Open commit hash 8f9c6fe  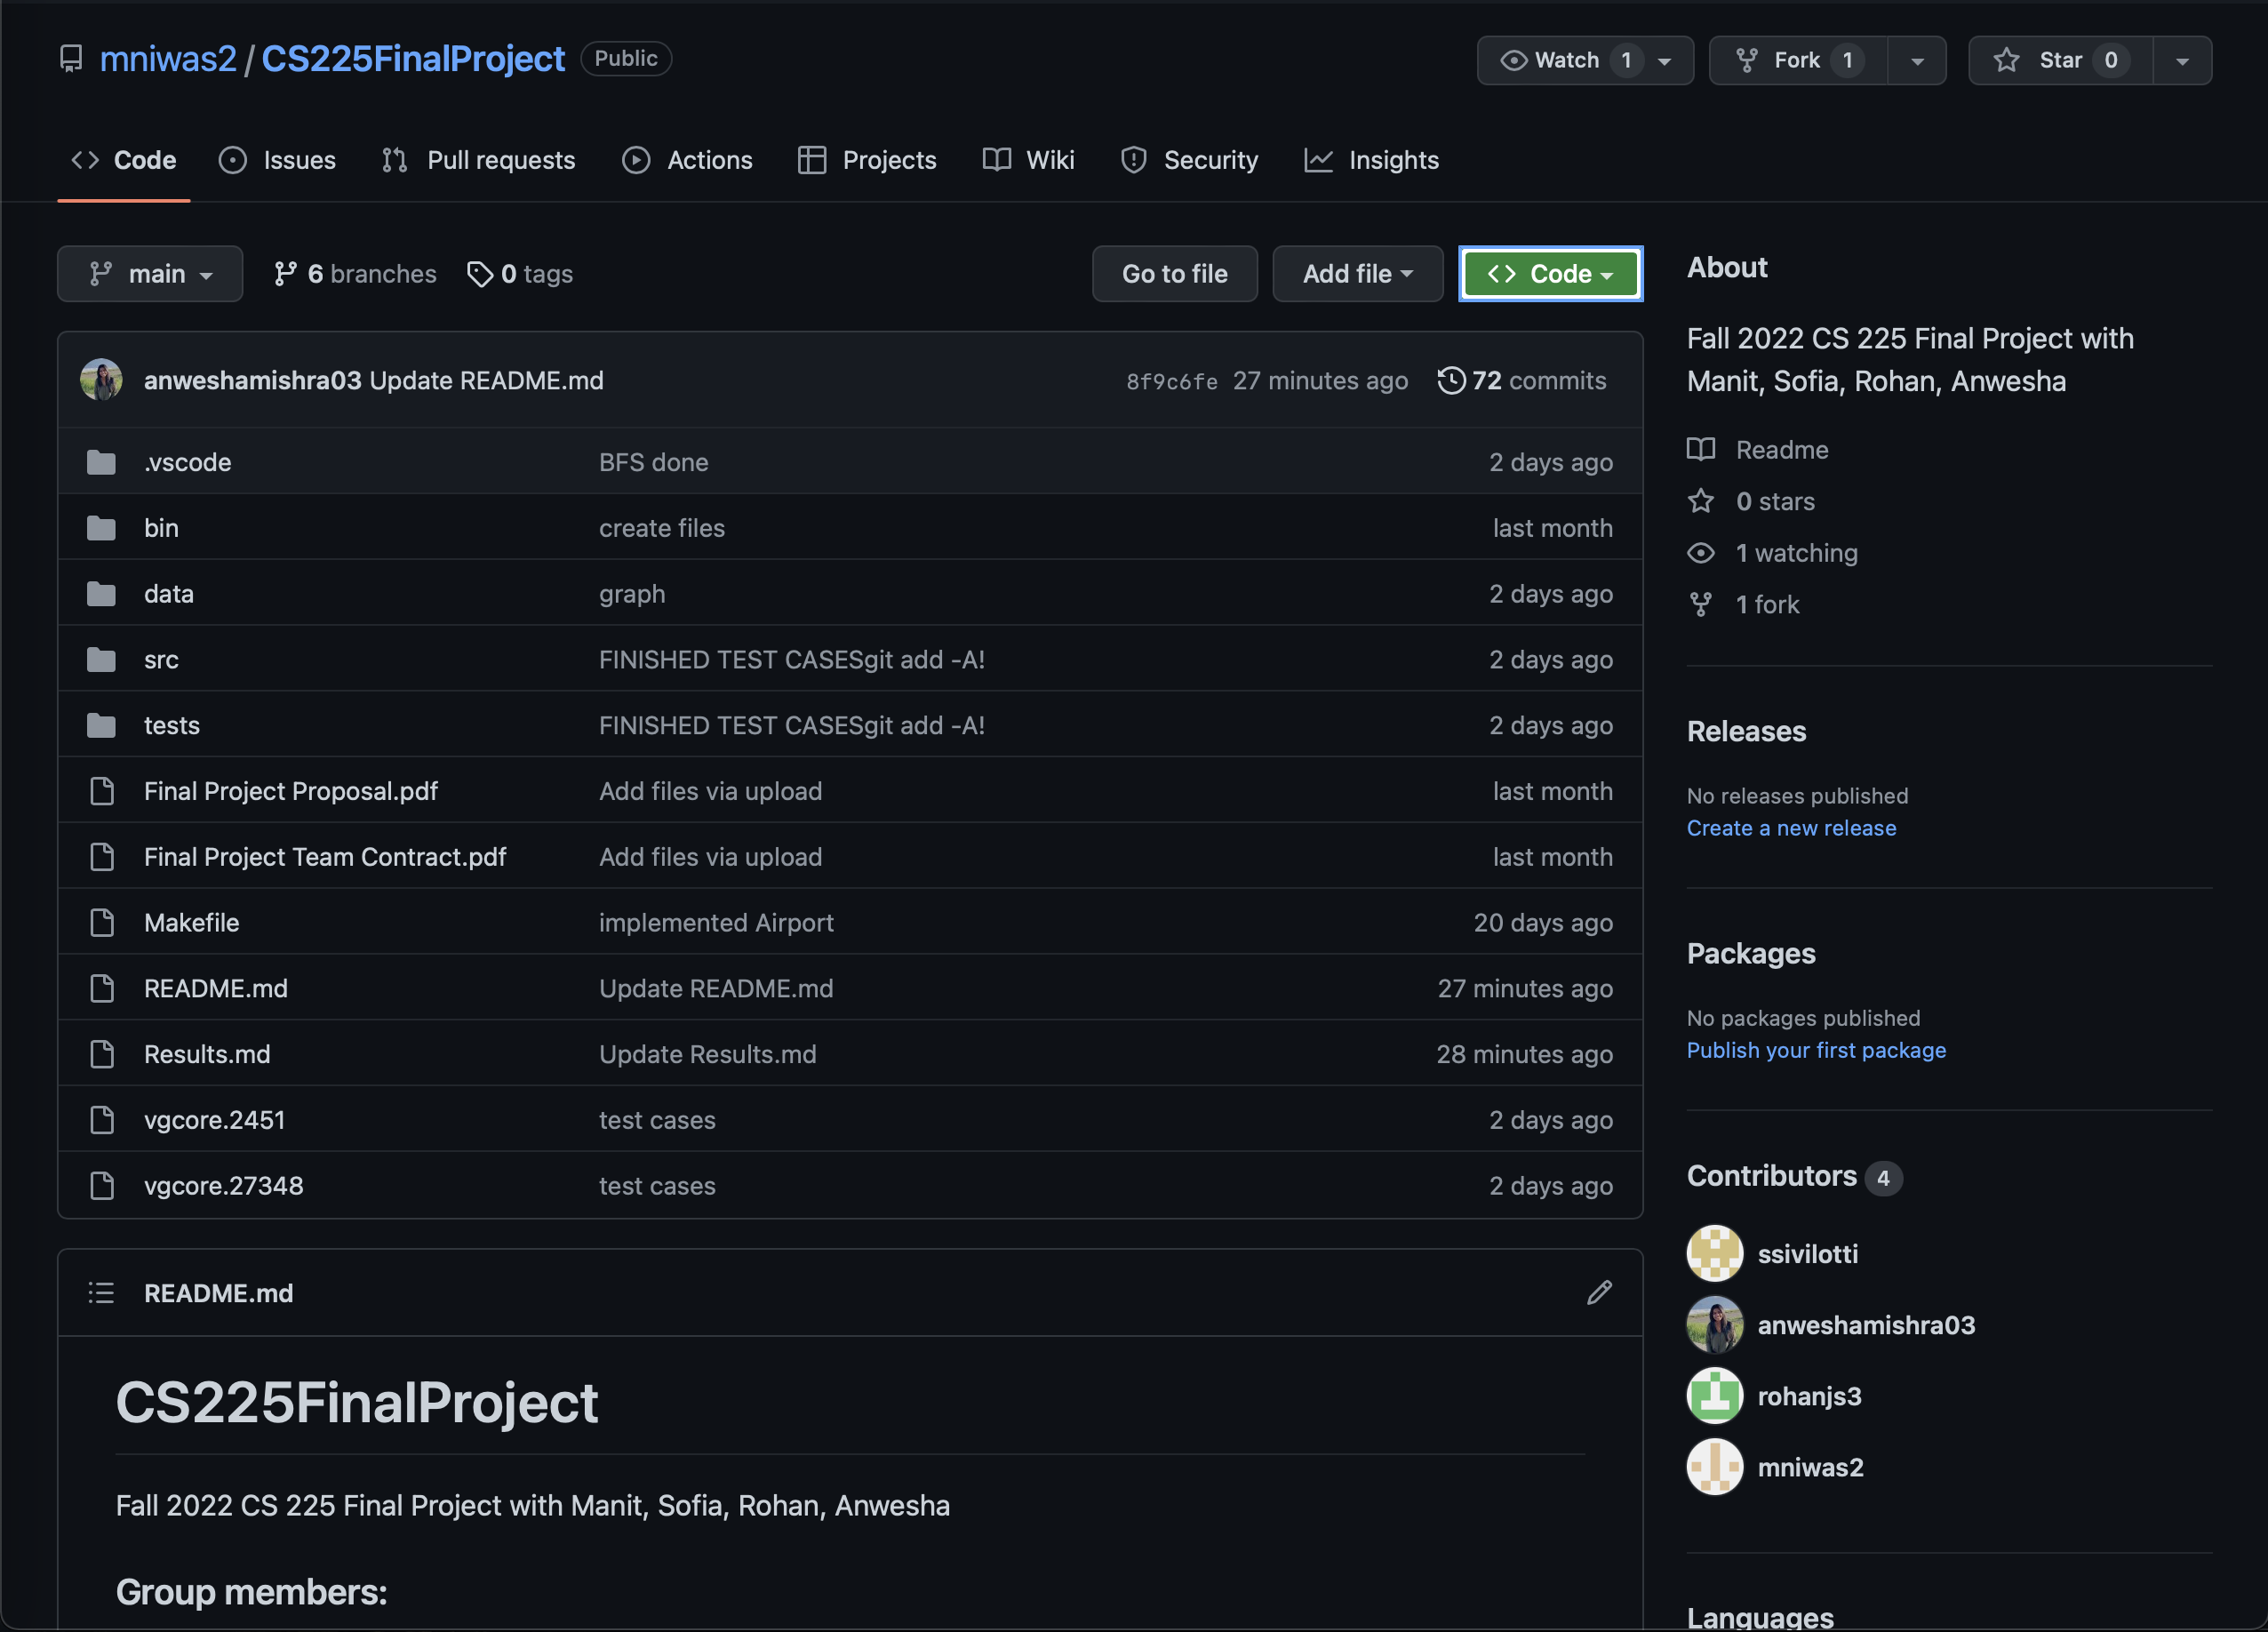click(x=1171, y=381)
